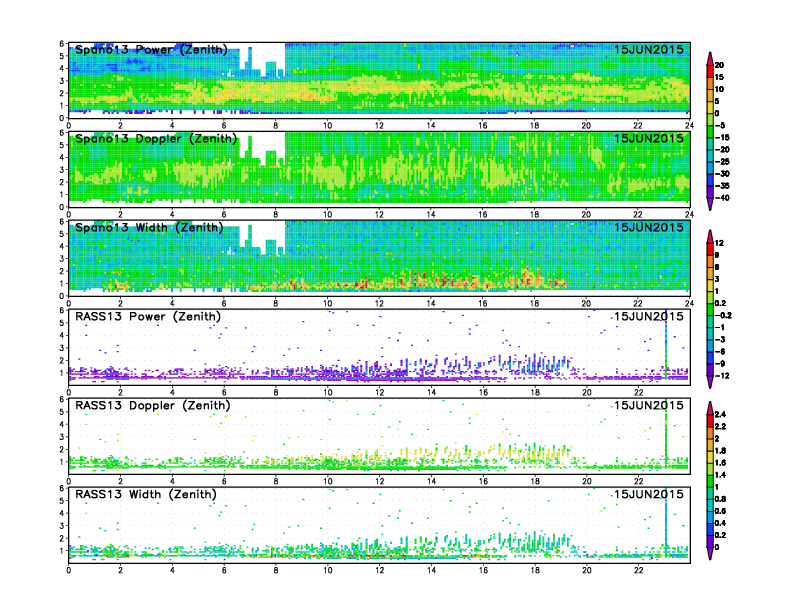Click the "-6" label on the middle colorbar
The height and width of the screenshot is (612, 792).
[720, 351]
